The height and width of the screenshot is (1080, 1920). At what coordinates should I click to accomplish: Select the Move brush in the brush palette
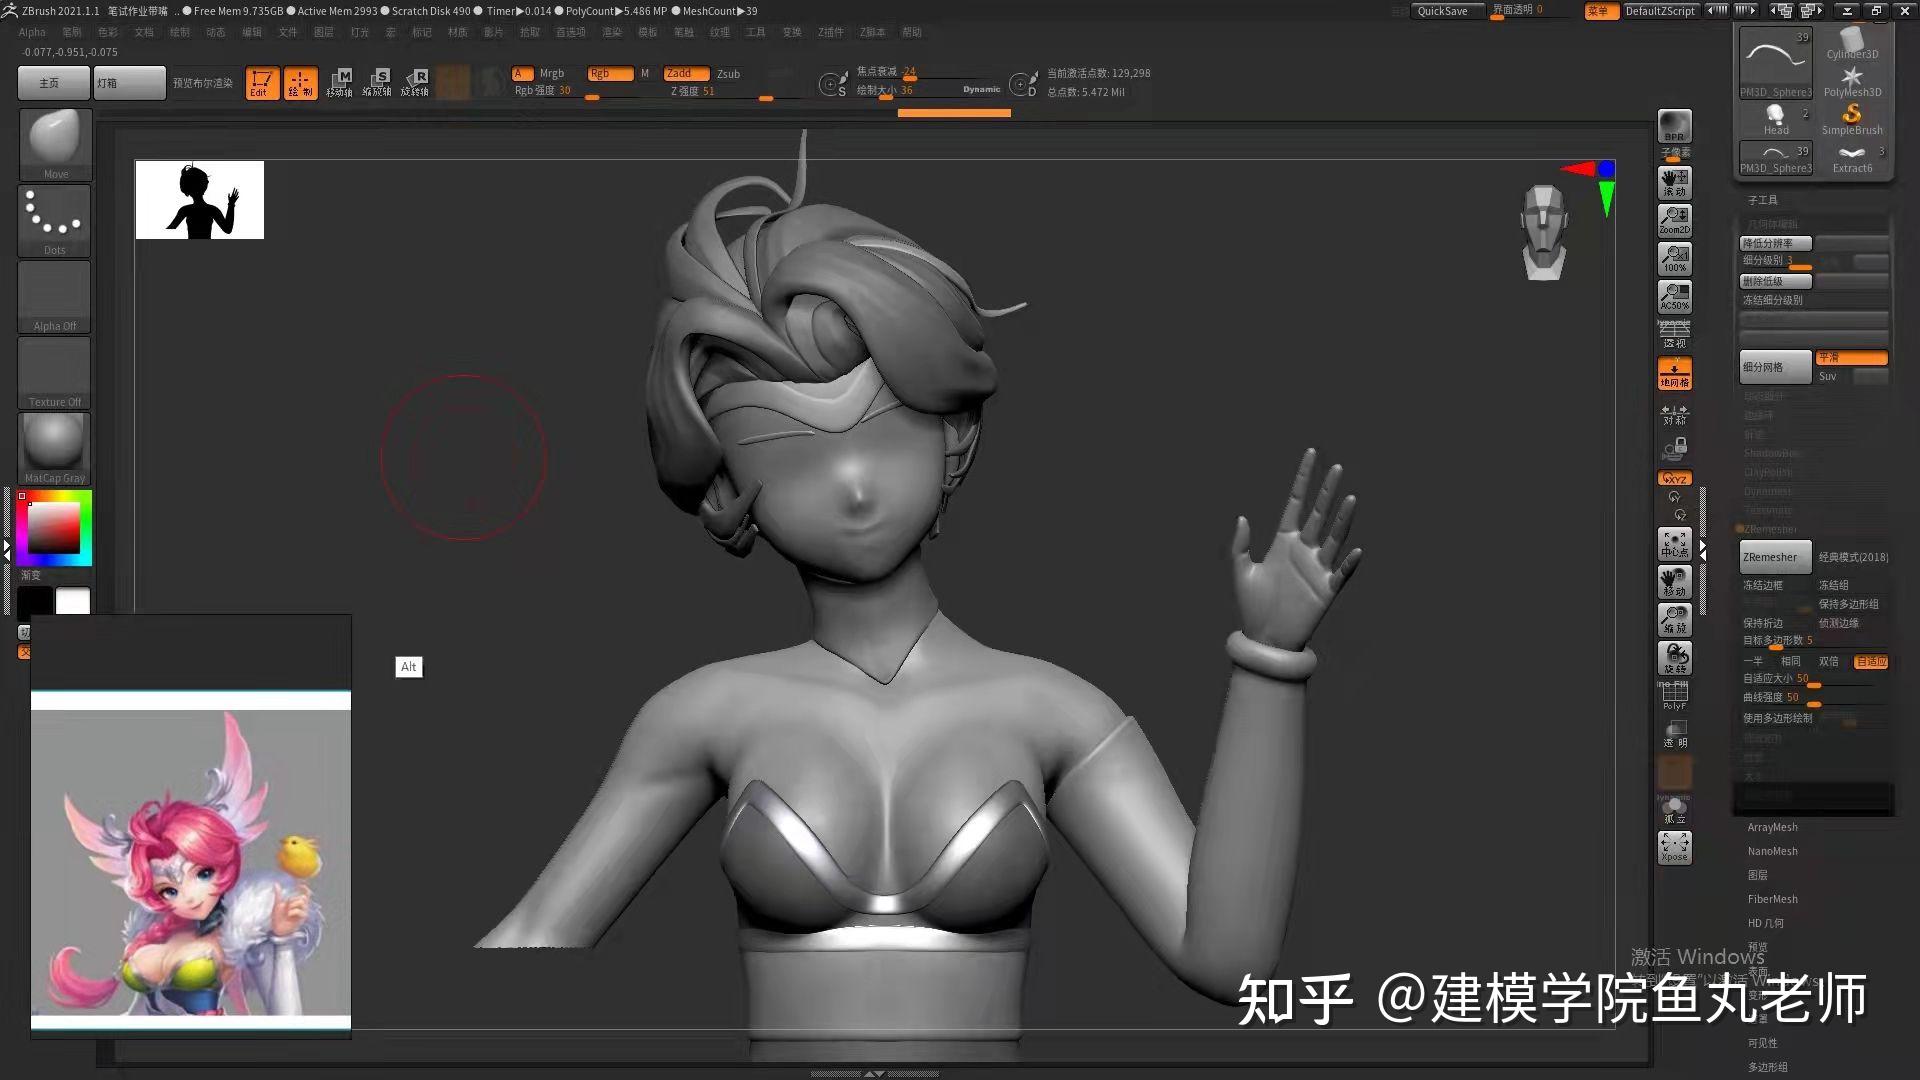point(54,140)
